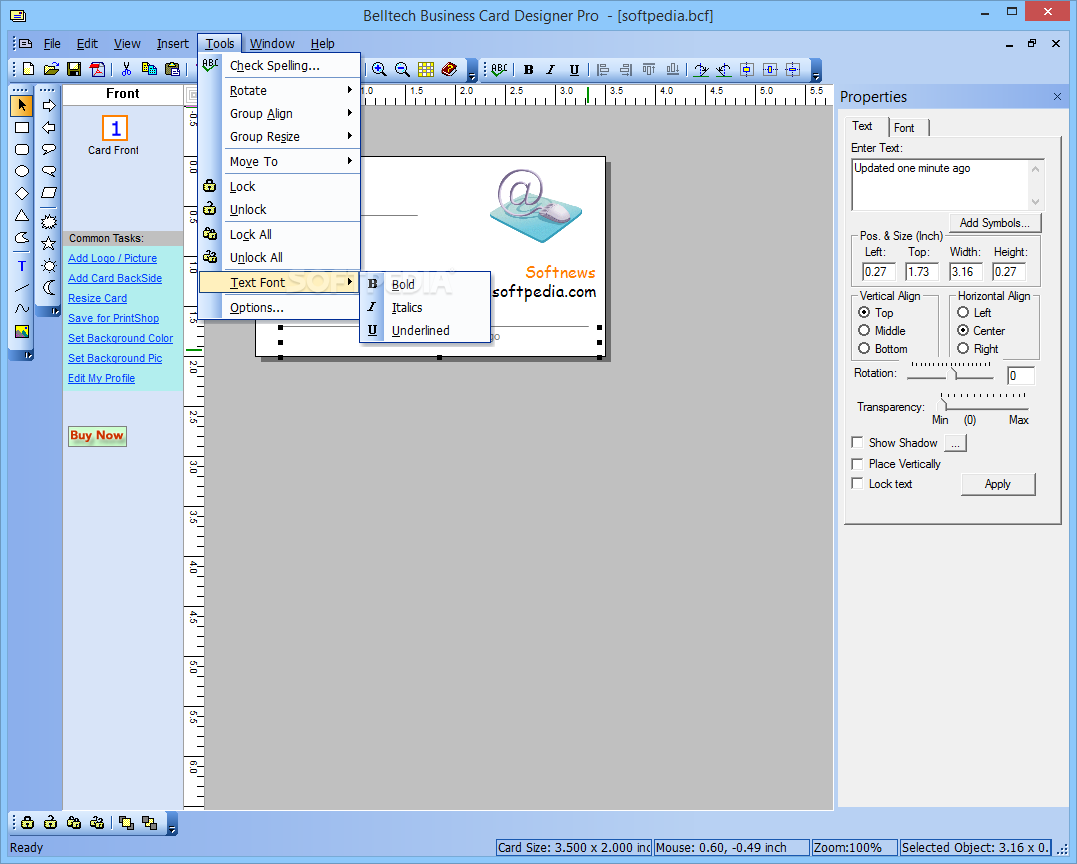The width and height of the screenshot is (1077, 864).
Task: Expand the Rotate submenu
Action: coord(280,90)
